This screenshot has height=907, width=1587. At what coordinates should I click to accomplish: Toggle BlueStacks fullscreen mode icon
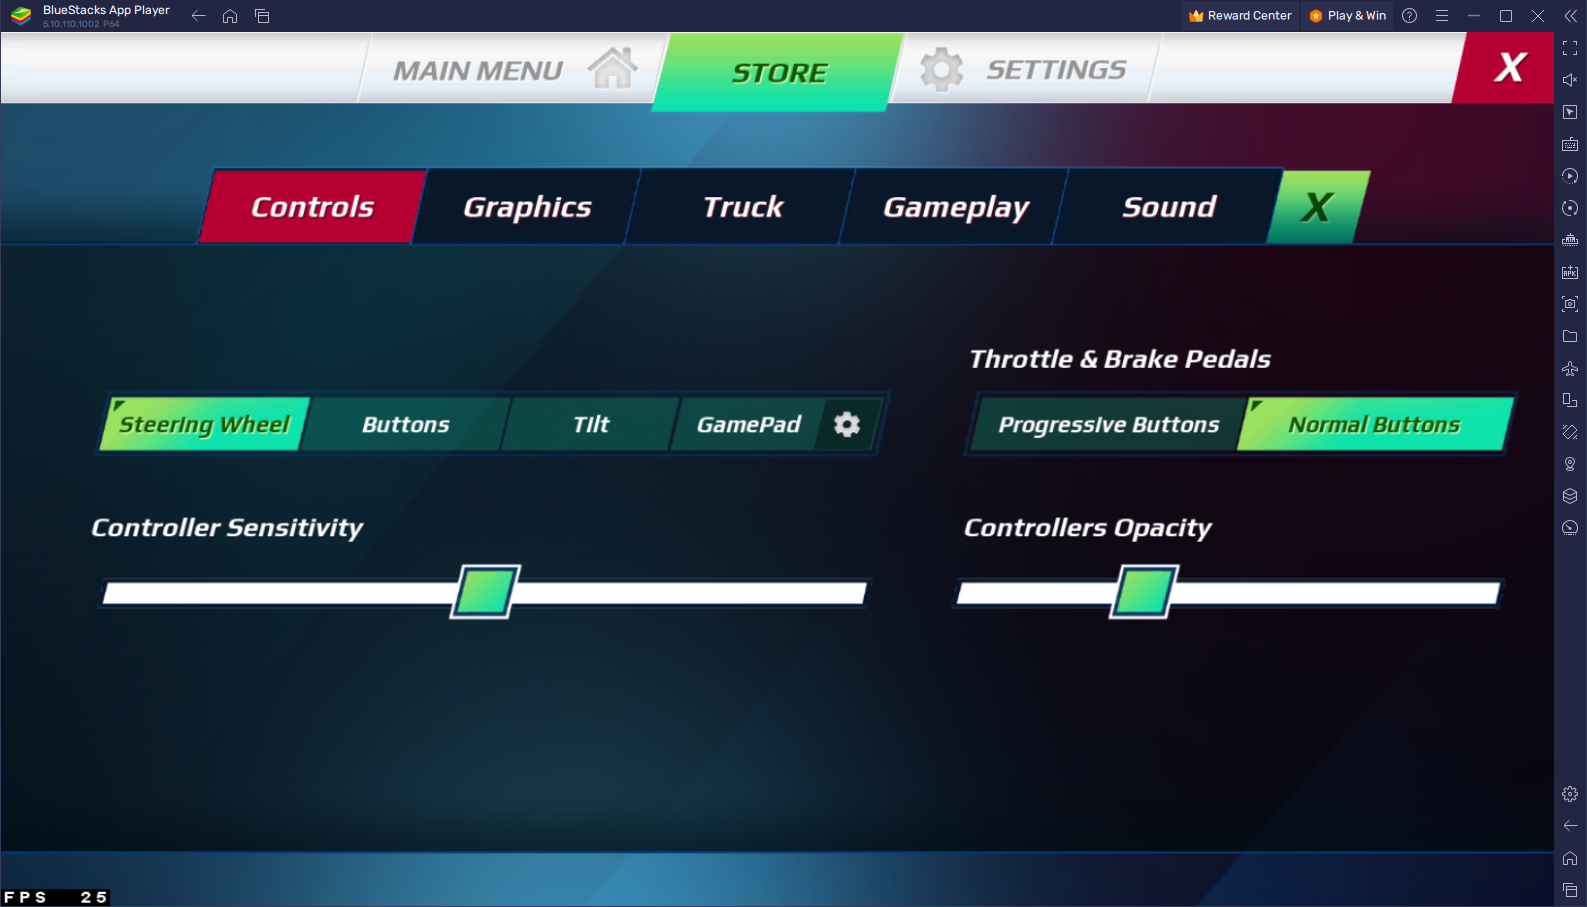1570,48
